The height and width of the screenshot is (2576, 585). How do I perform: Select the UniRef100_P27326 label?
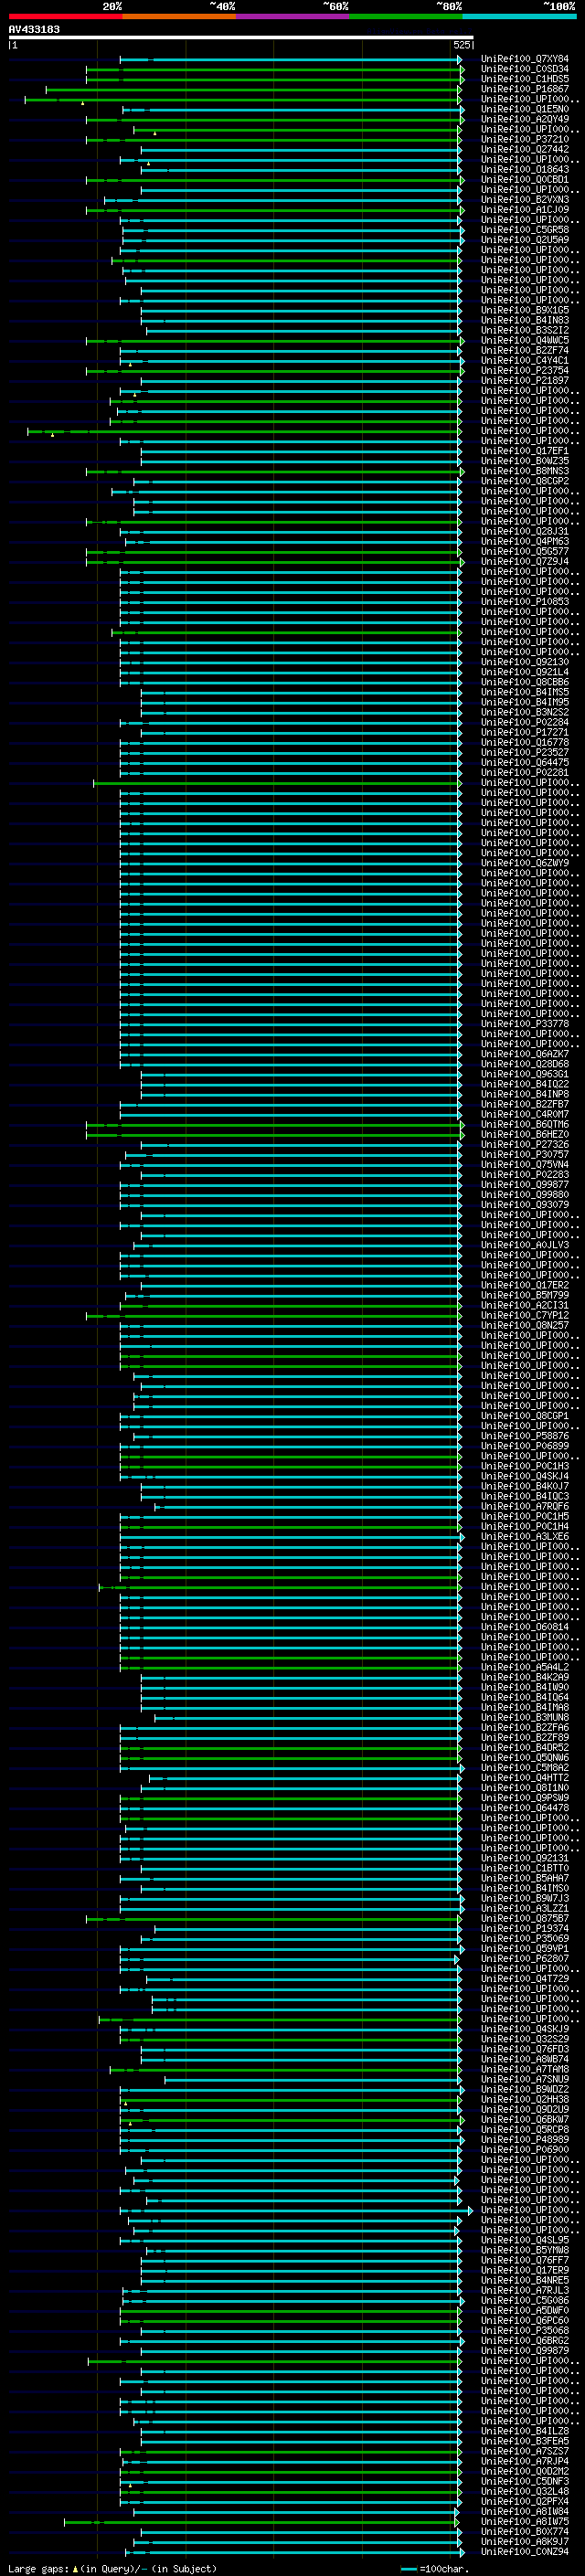(525, 1144)
